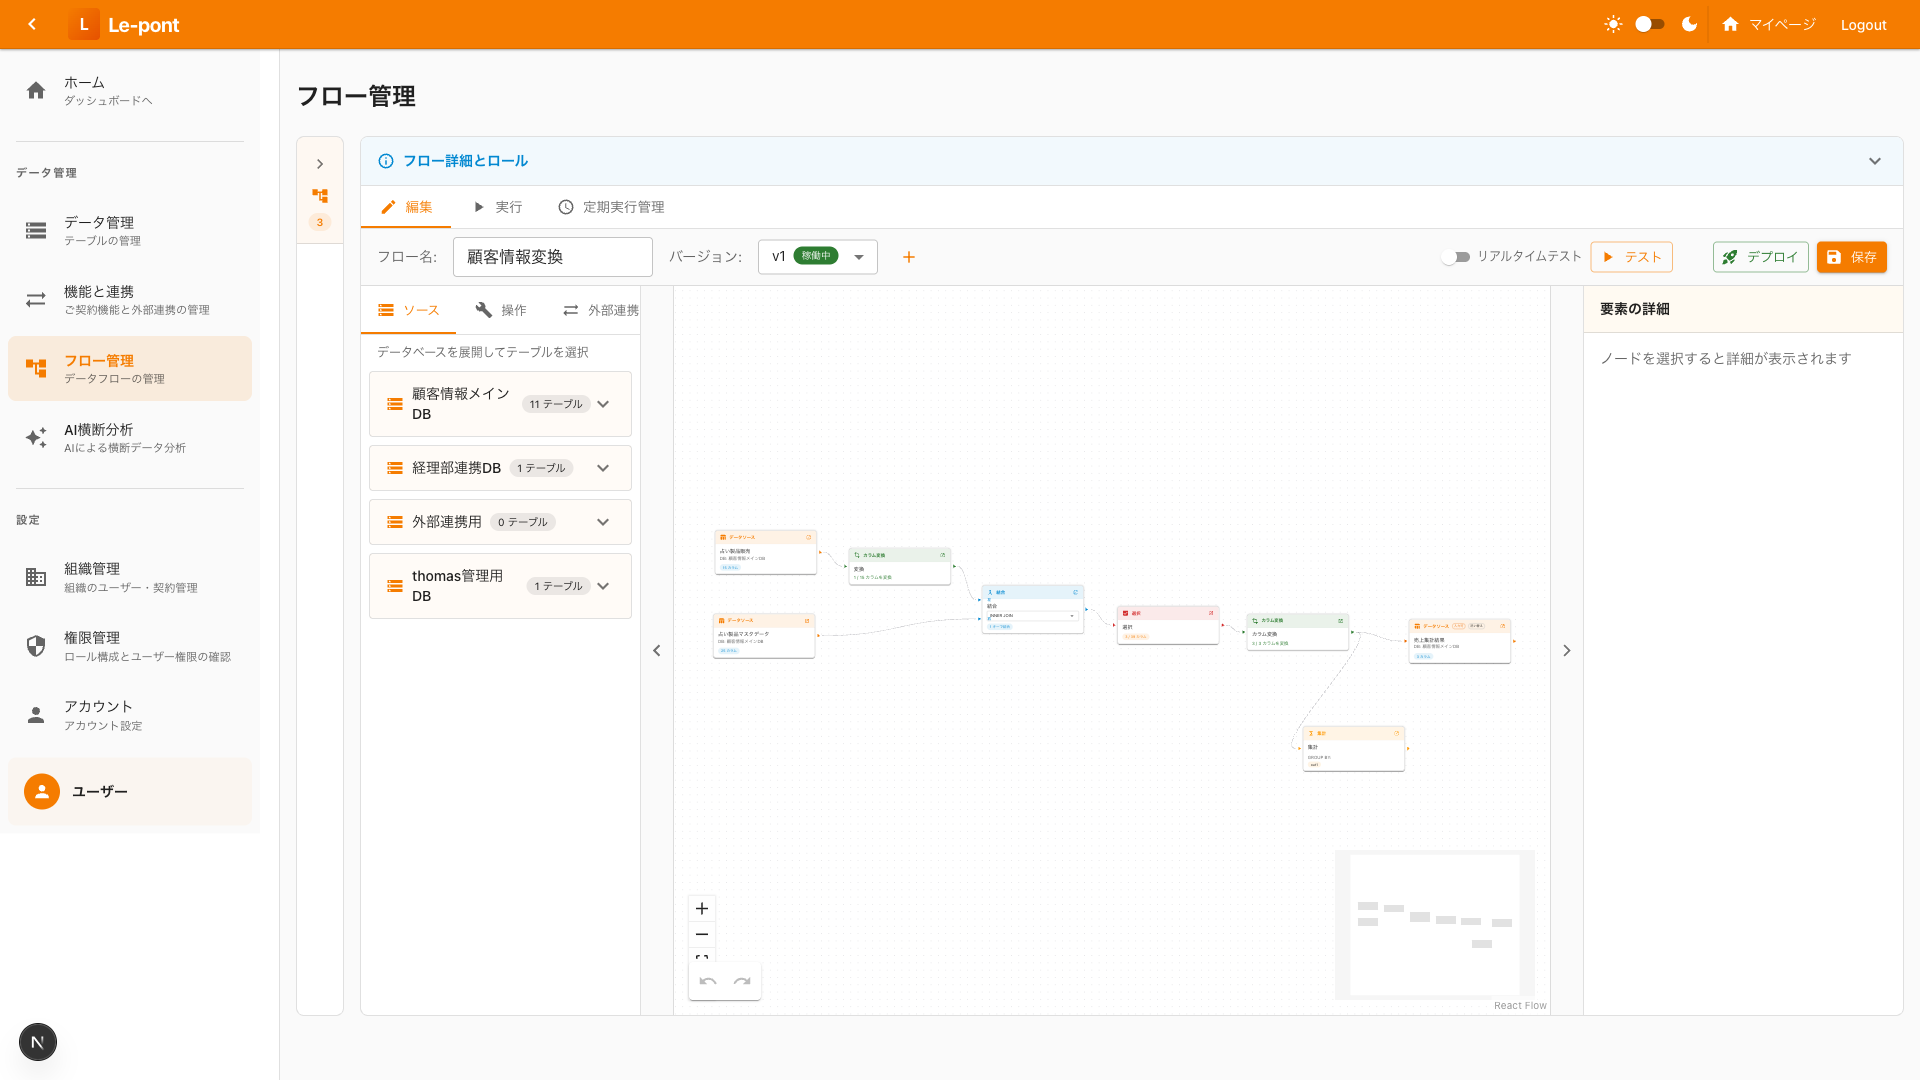Open マイページ from the header
Viewport: 1920px width, 1080px height.
tap(1769, 24)
